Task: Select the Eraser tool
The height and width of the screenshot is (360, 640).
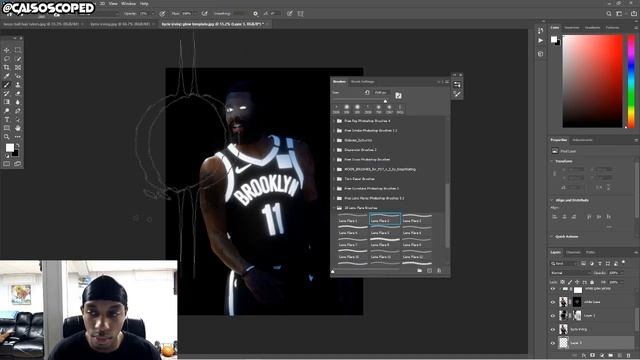Action: point(18,93)
